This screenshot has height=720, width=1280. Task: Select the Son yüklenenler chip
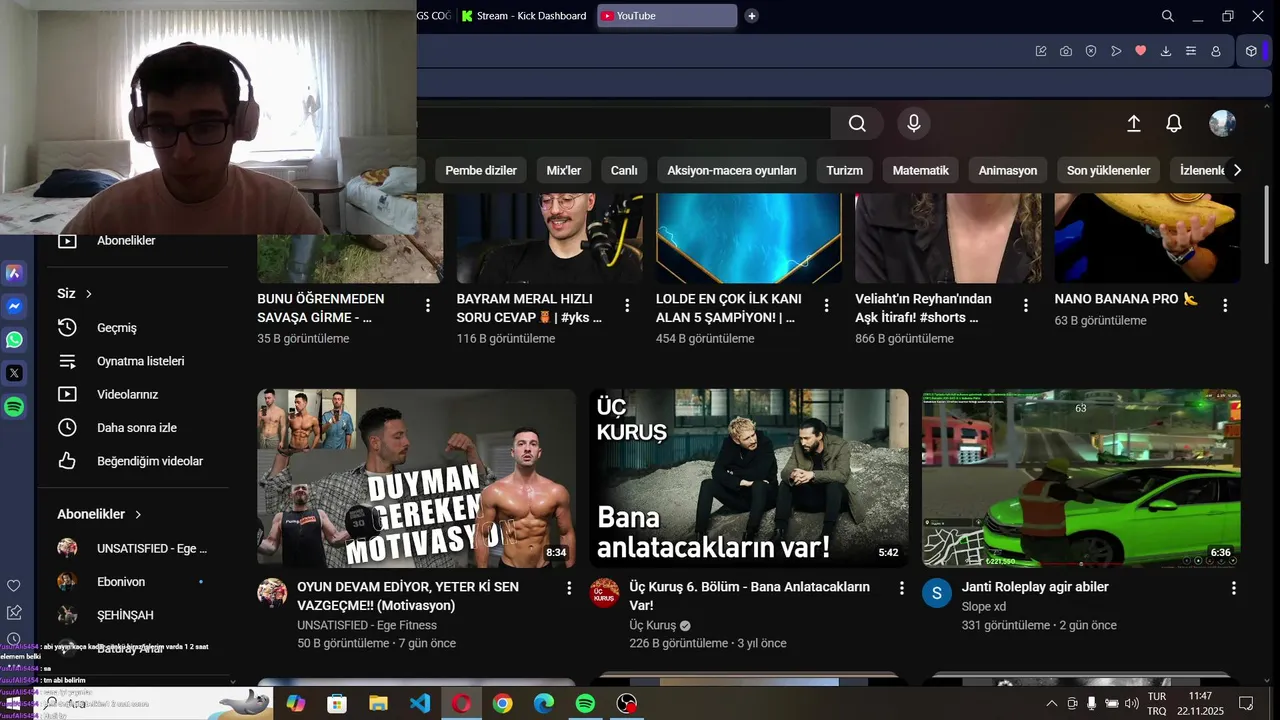pos(1108,170)
